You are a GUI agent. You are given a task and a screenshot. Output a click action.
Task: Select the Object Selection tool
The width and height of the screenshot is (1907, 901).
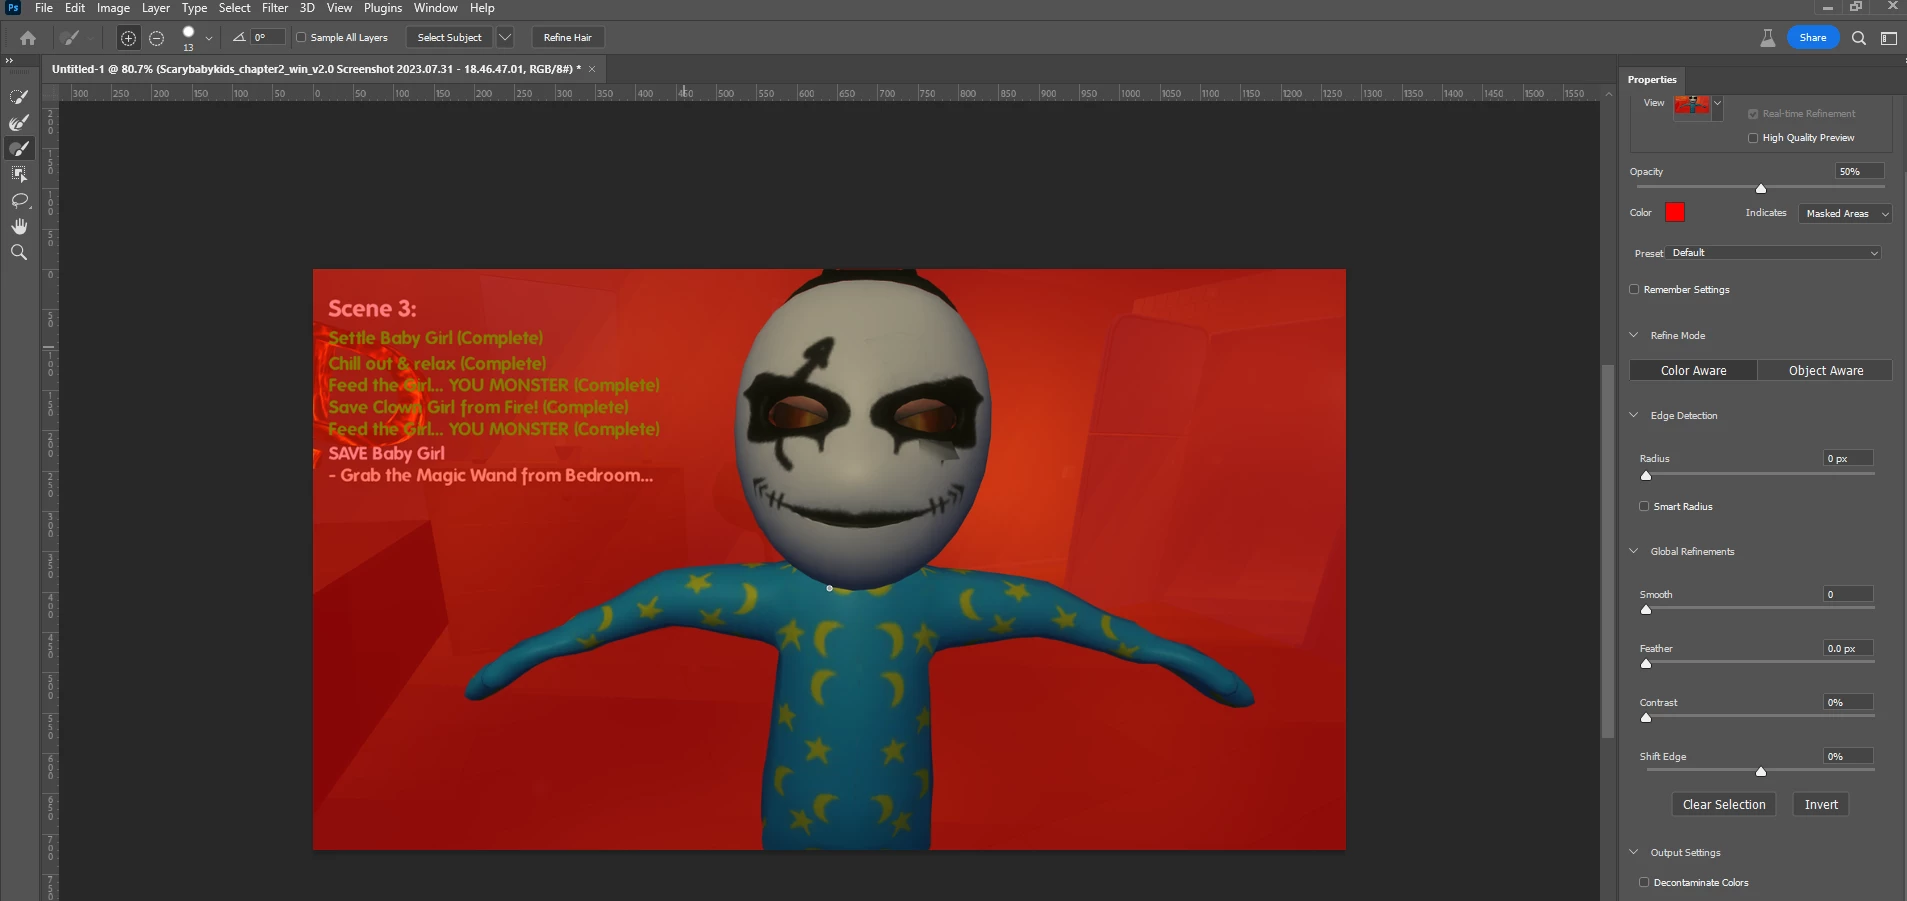tap(19, 175)
